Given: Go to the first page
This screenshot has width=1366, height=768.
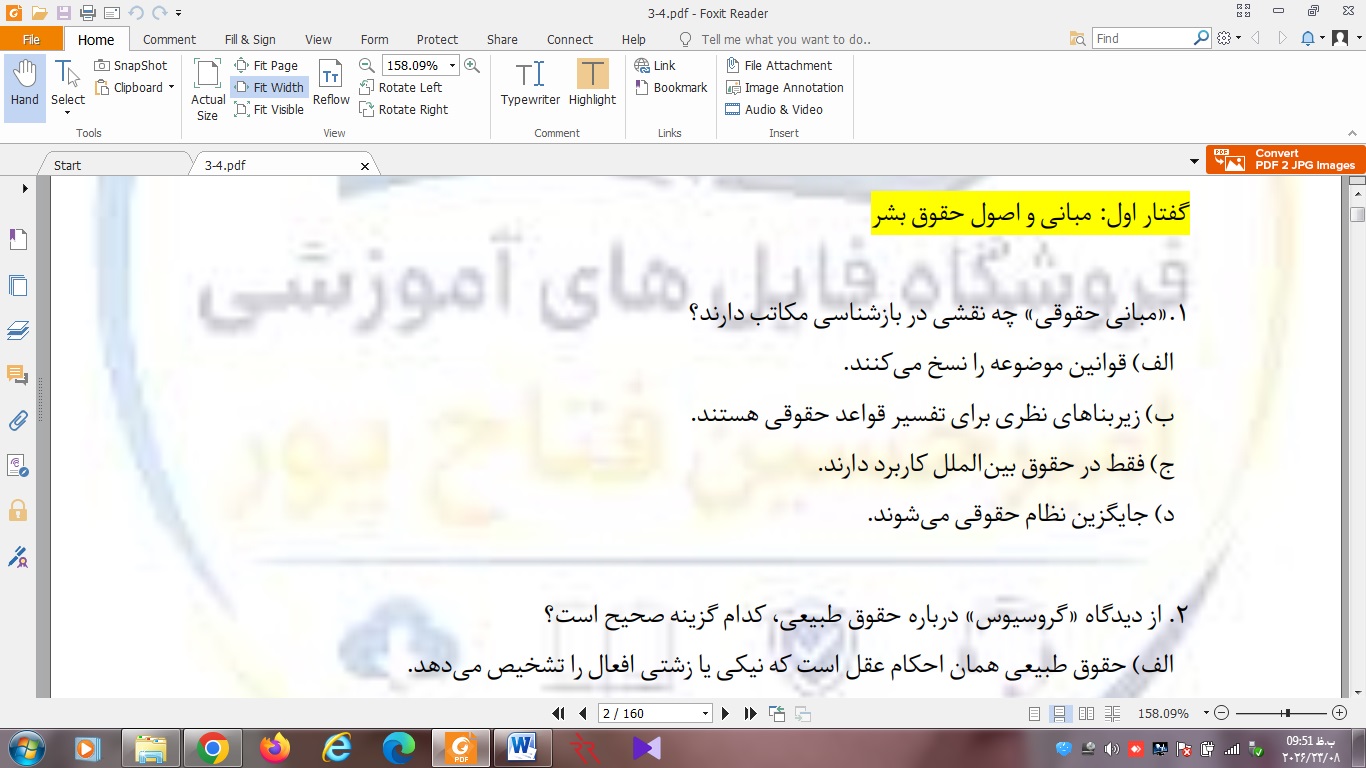Looking at the screenshot, I should 559,713.
